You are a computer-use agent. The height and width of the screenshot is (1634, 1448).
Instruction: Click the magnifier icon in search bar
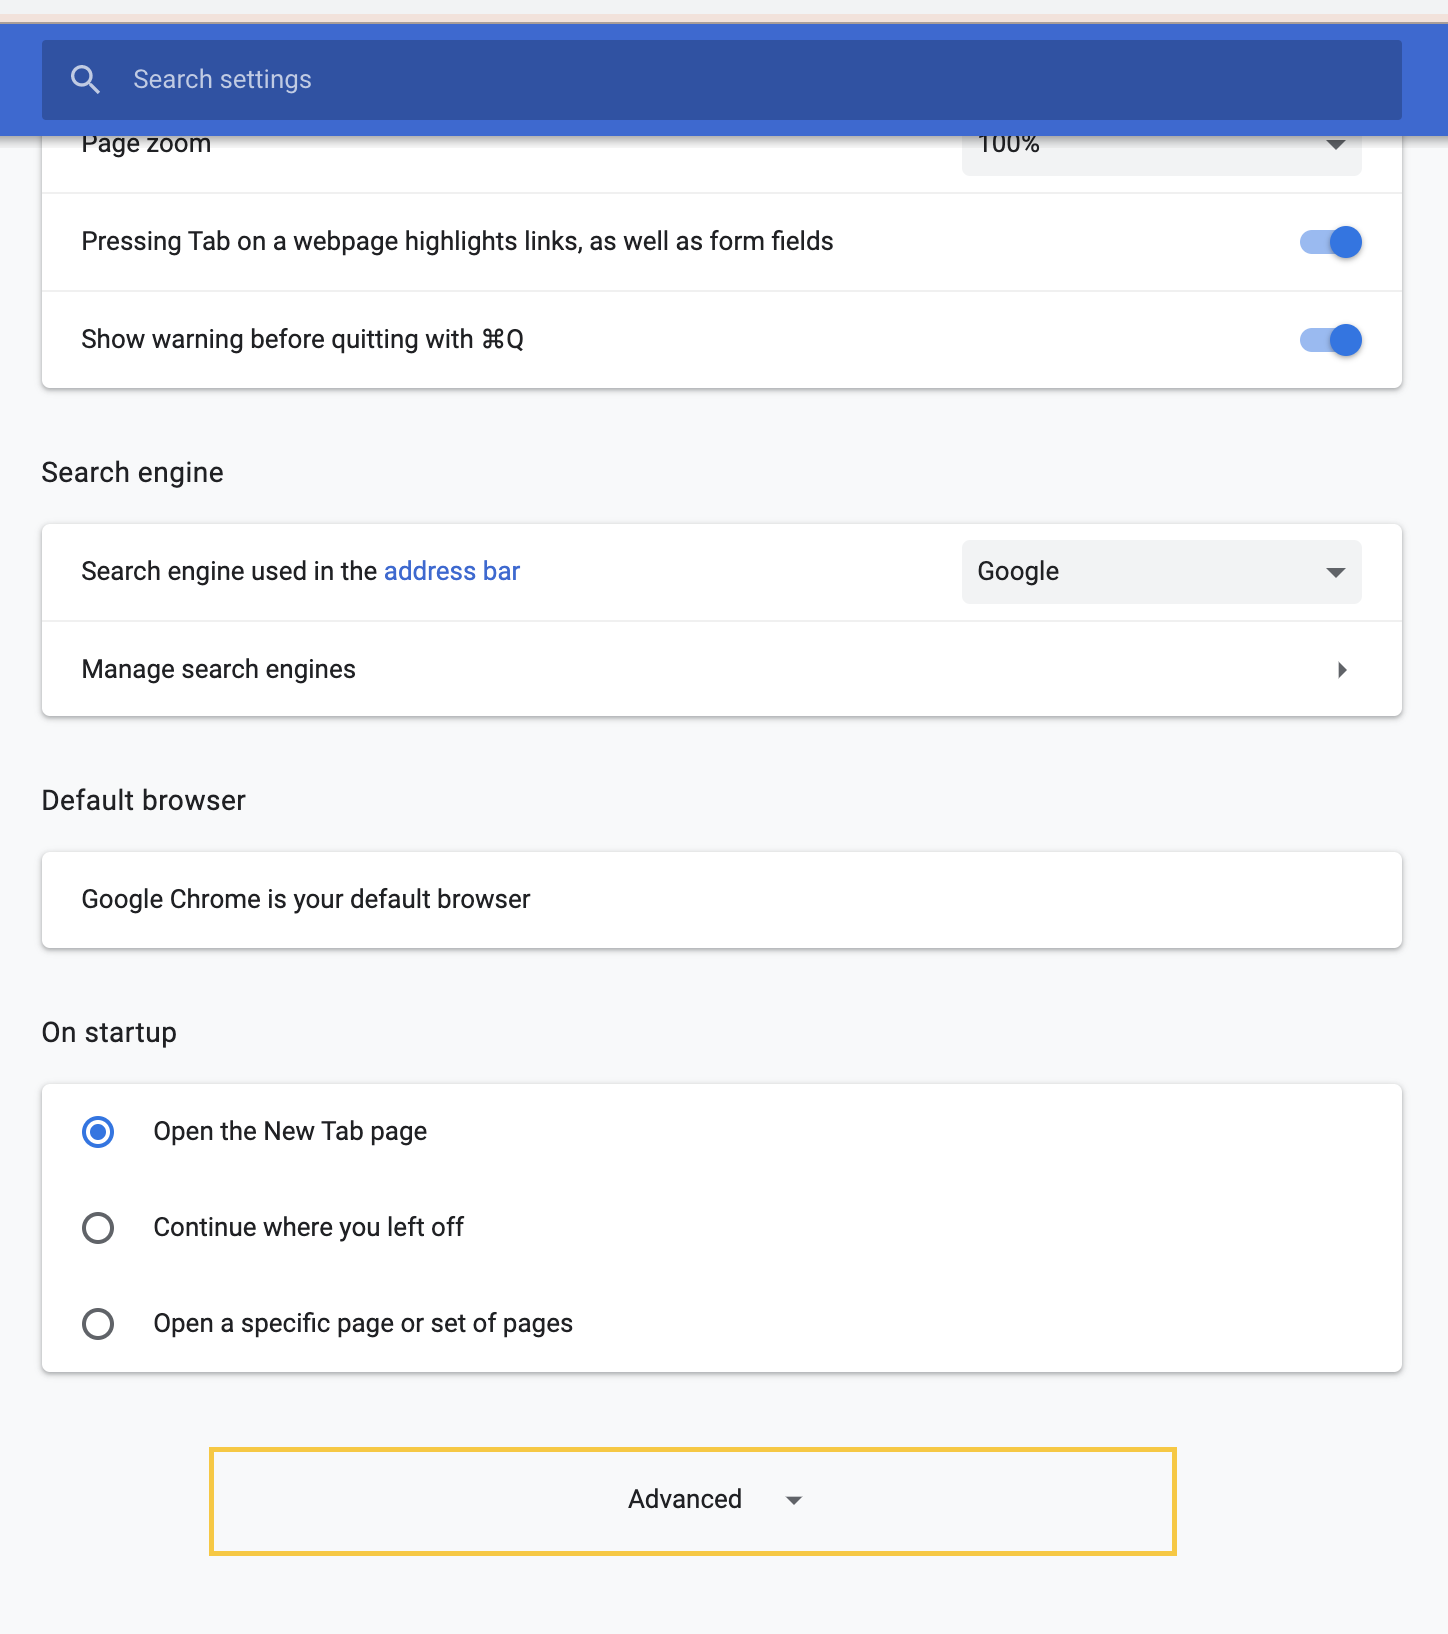(x=86, y=80)
